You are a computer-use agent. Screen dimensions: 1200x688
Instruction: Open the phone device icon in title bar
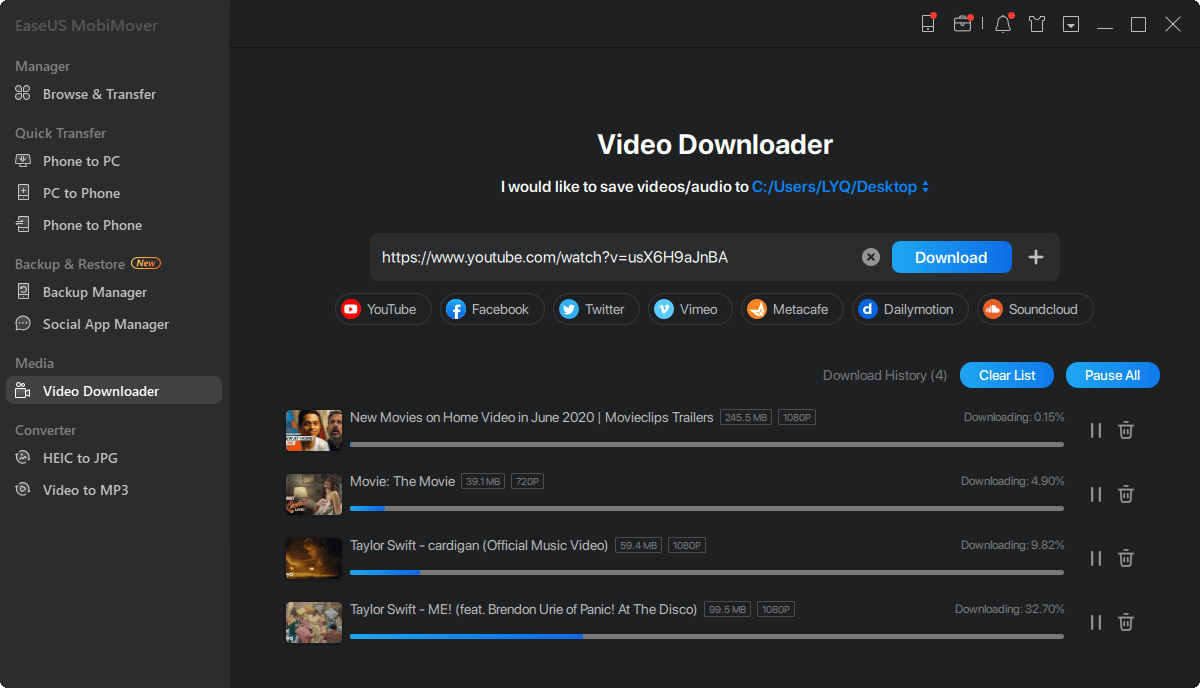(x=928, y=24)
